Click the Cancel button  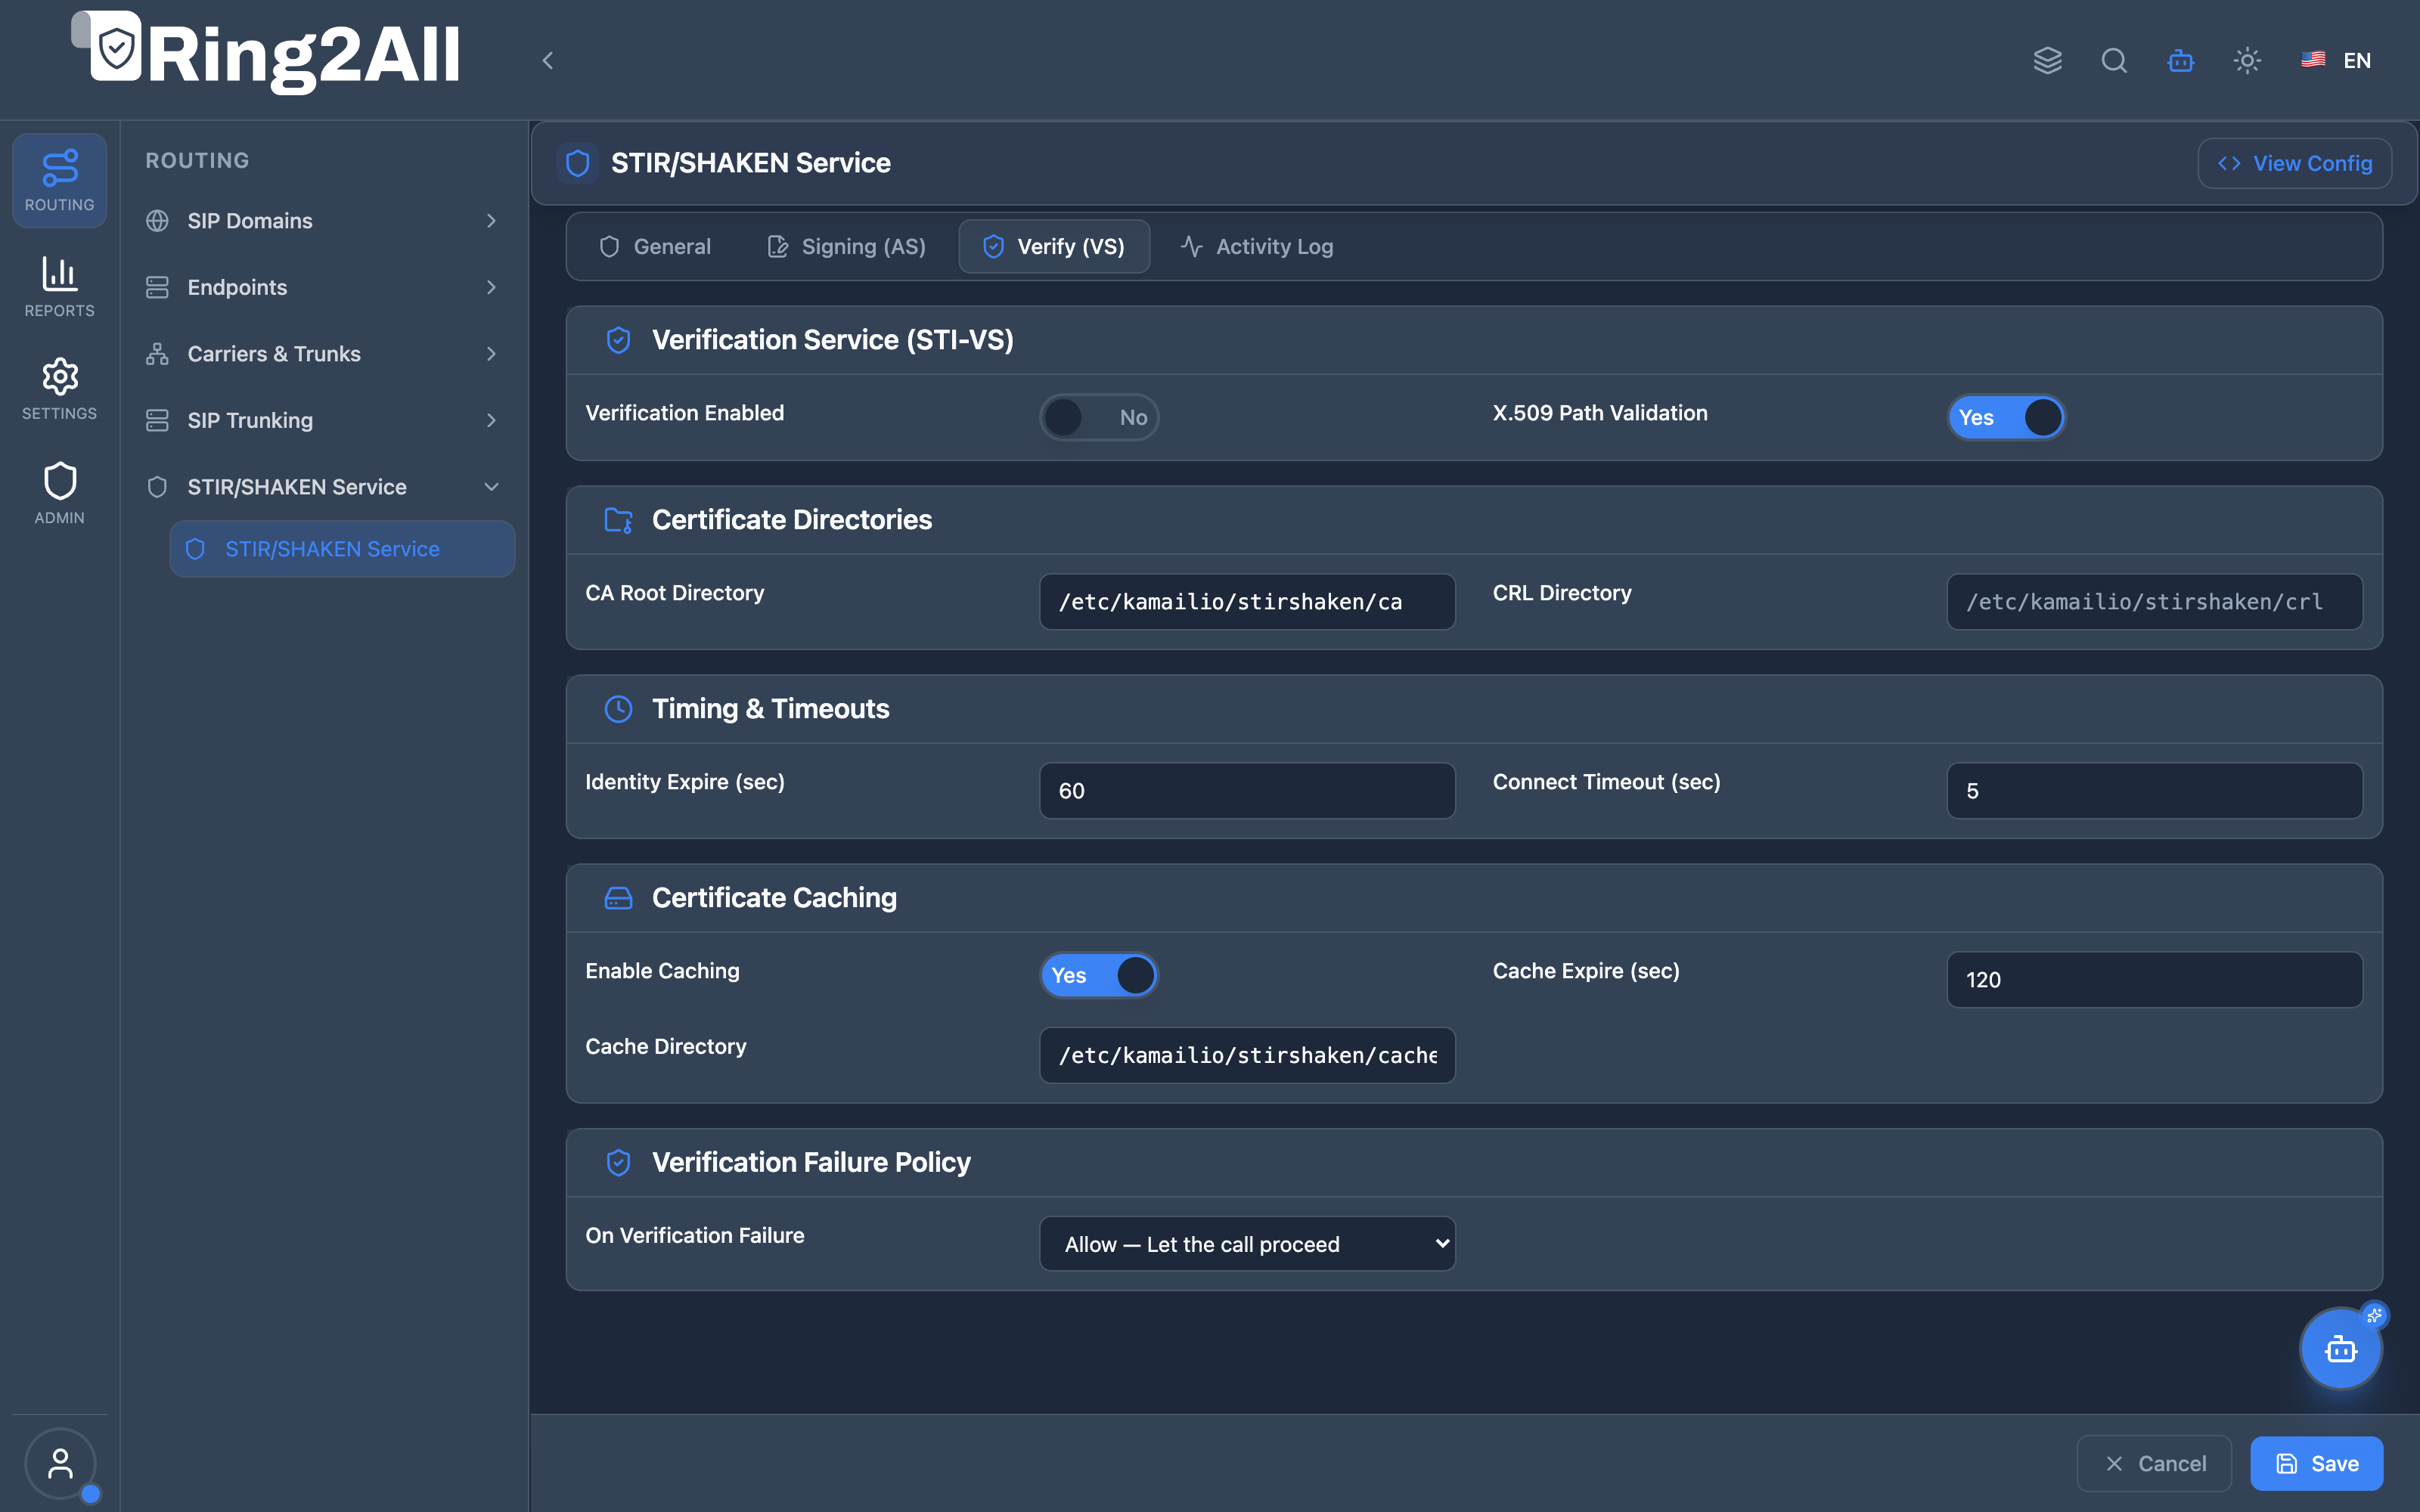click(2154, 1463)
